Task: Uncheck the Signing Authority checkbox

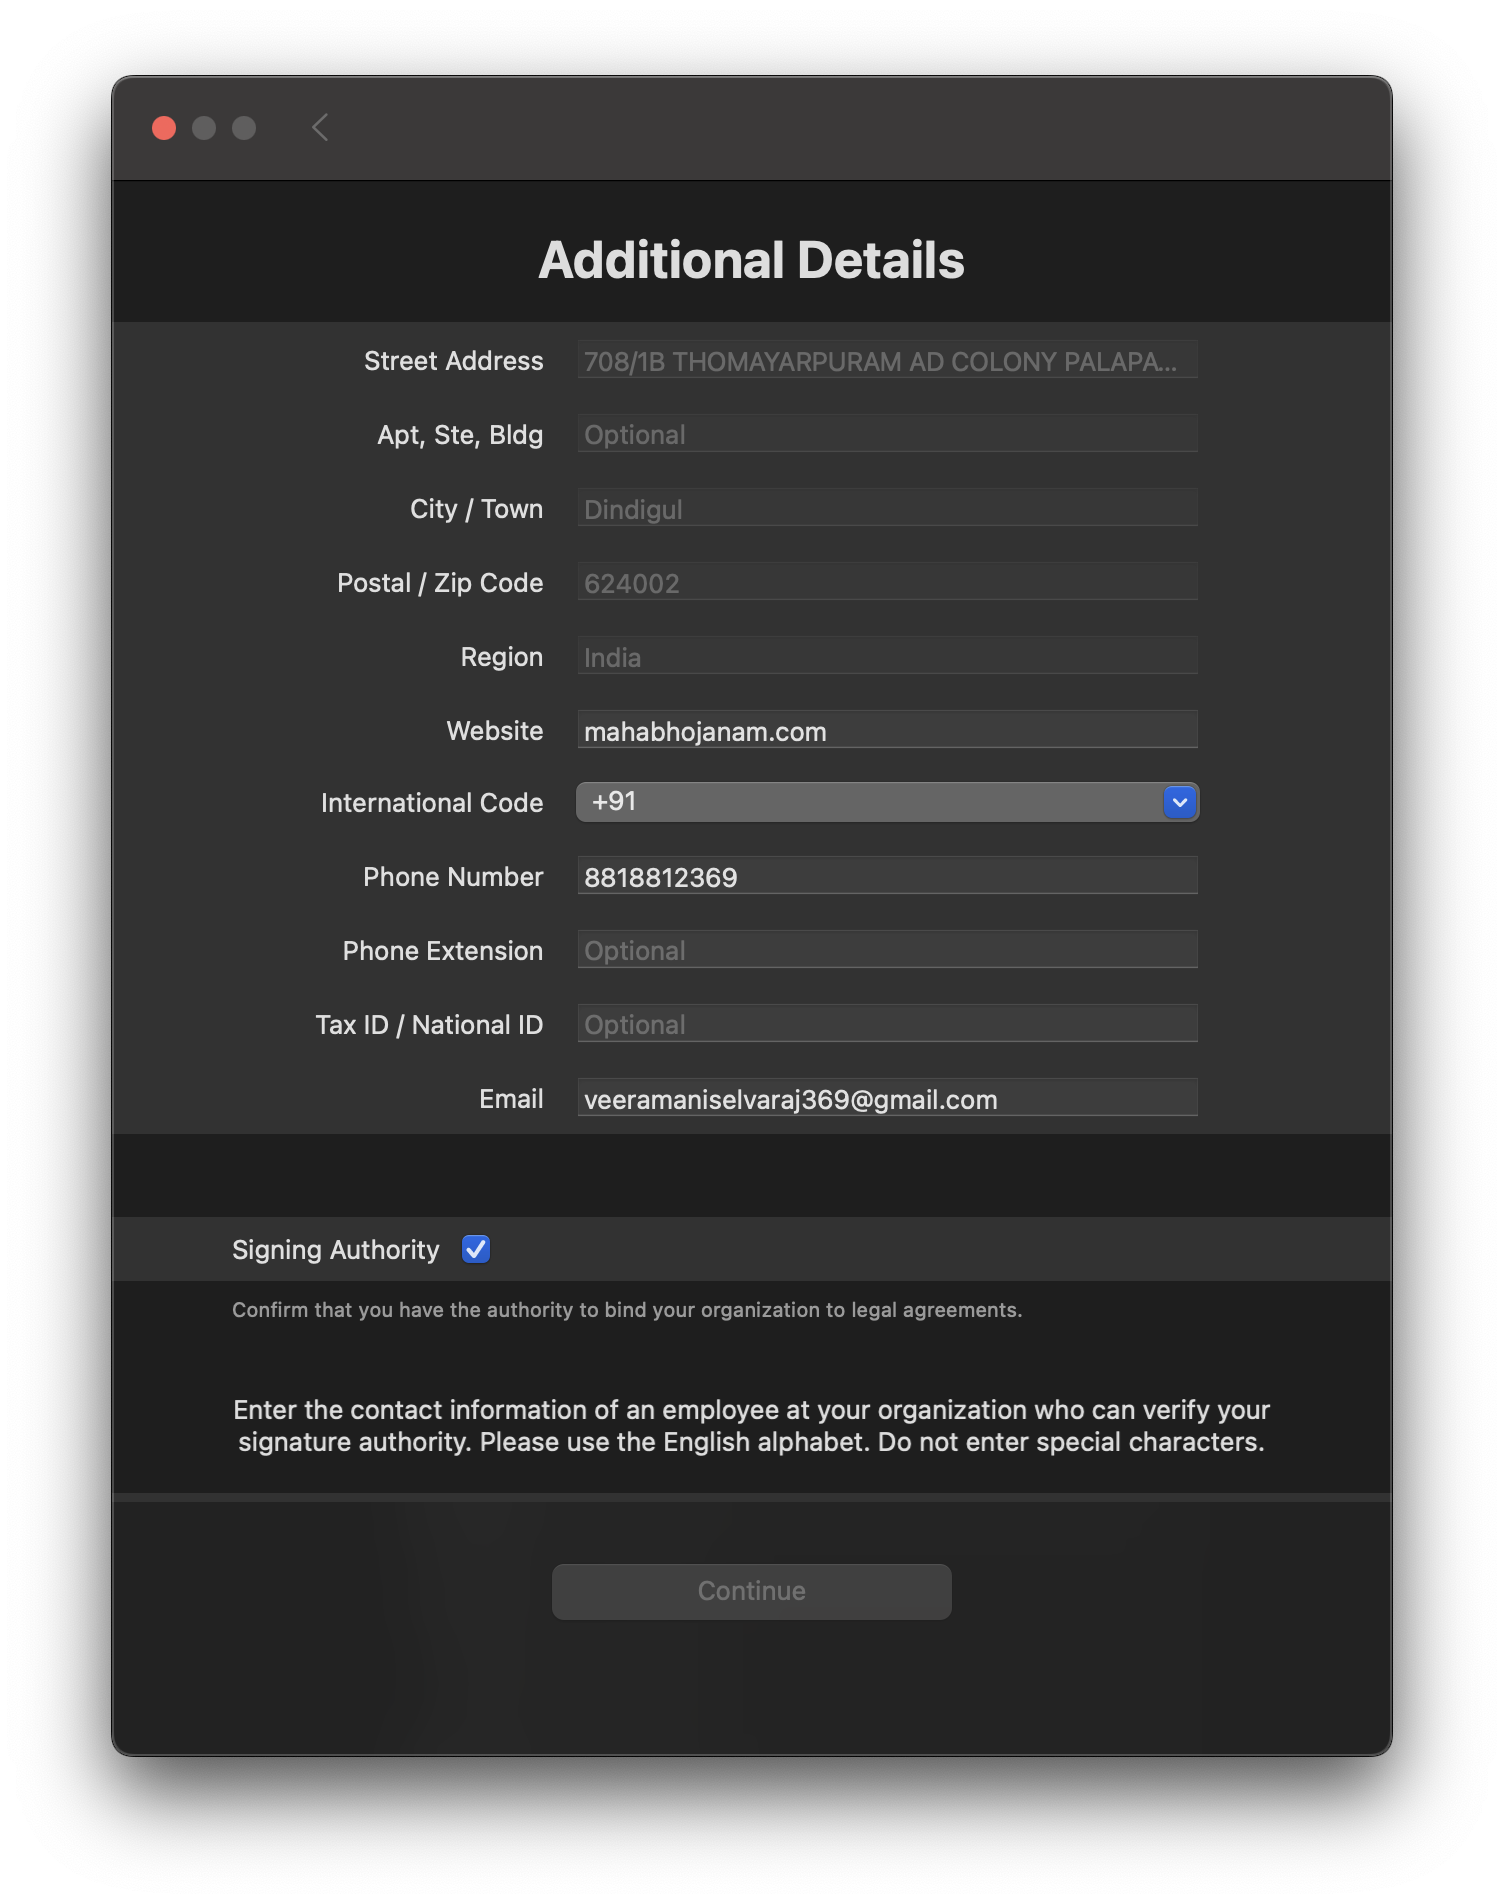Action: 476,1249
